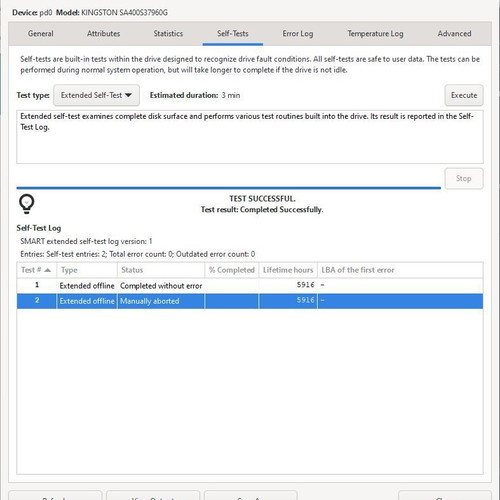Open the Error Log tab
Viewport: 500px width, 500px height.
[x=298, y=34]
